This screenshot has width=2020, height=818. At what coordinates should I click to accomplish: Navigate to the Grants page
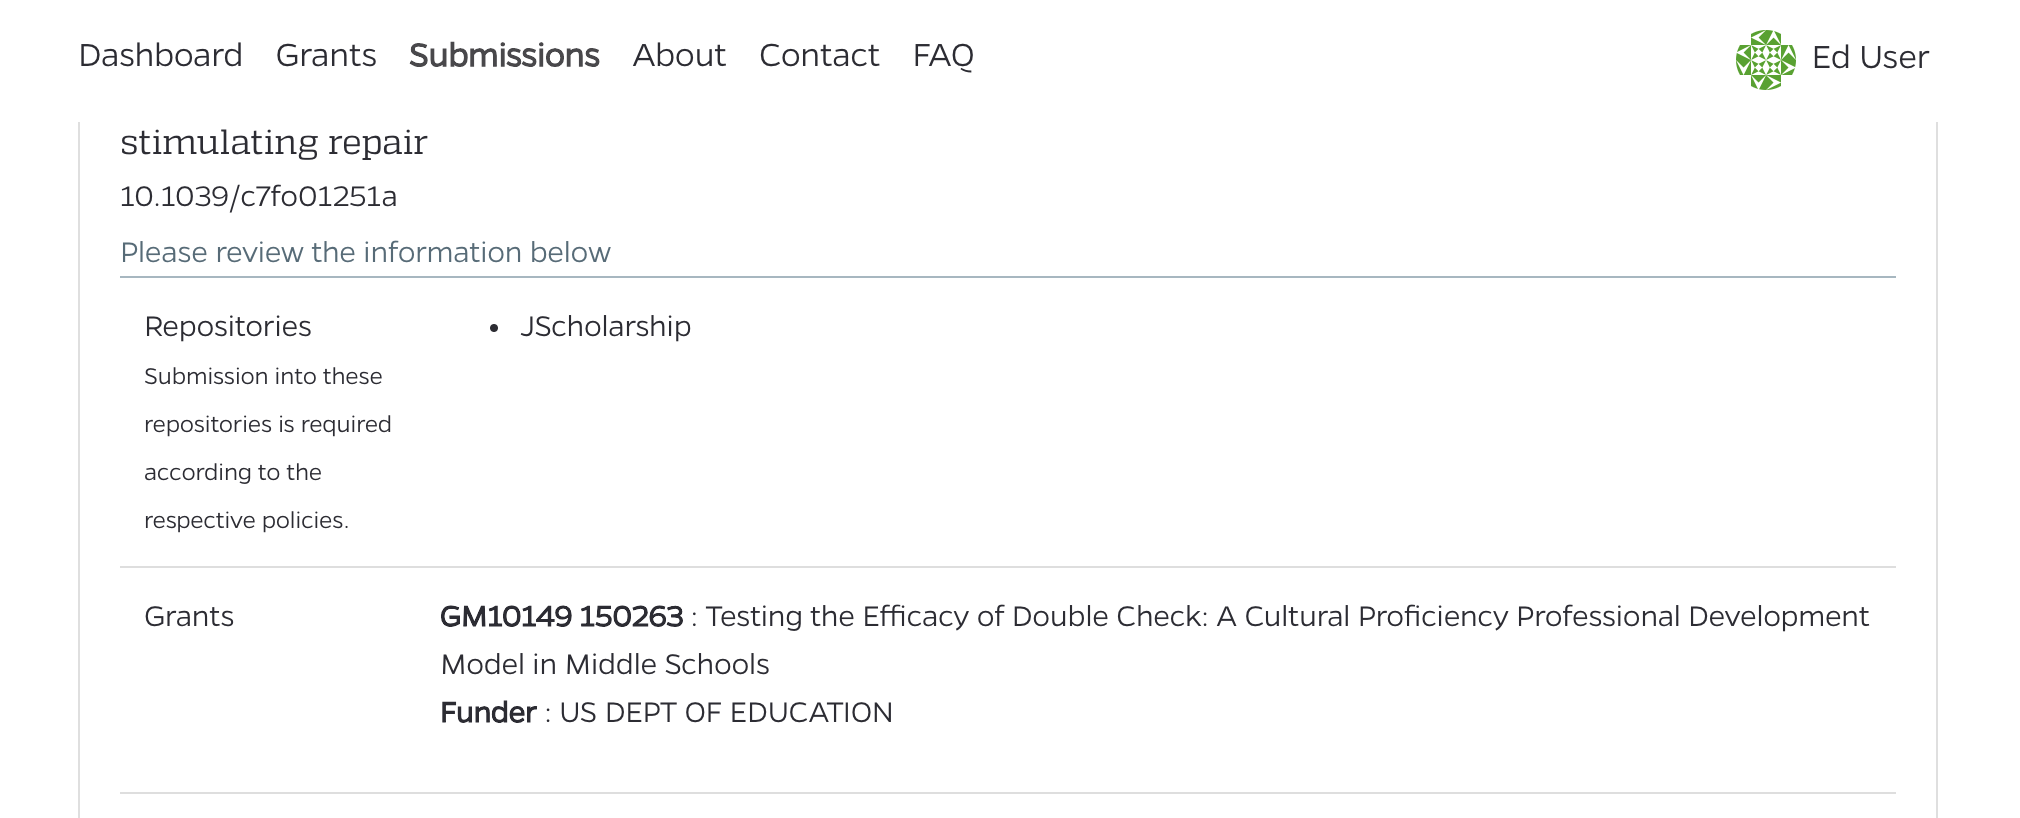(x=326, y=55)
